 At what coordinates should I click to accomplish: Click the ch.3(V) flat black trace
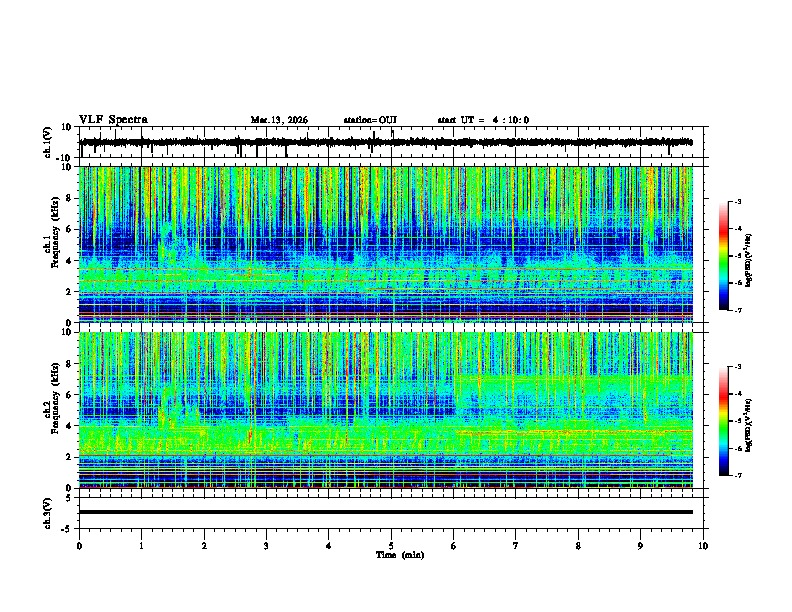point(386,512)
